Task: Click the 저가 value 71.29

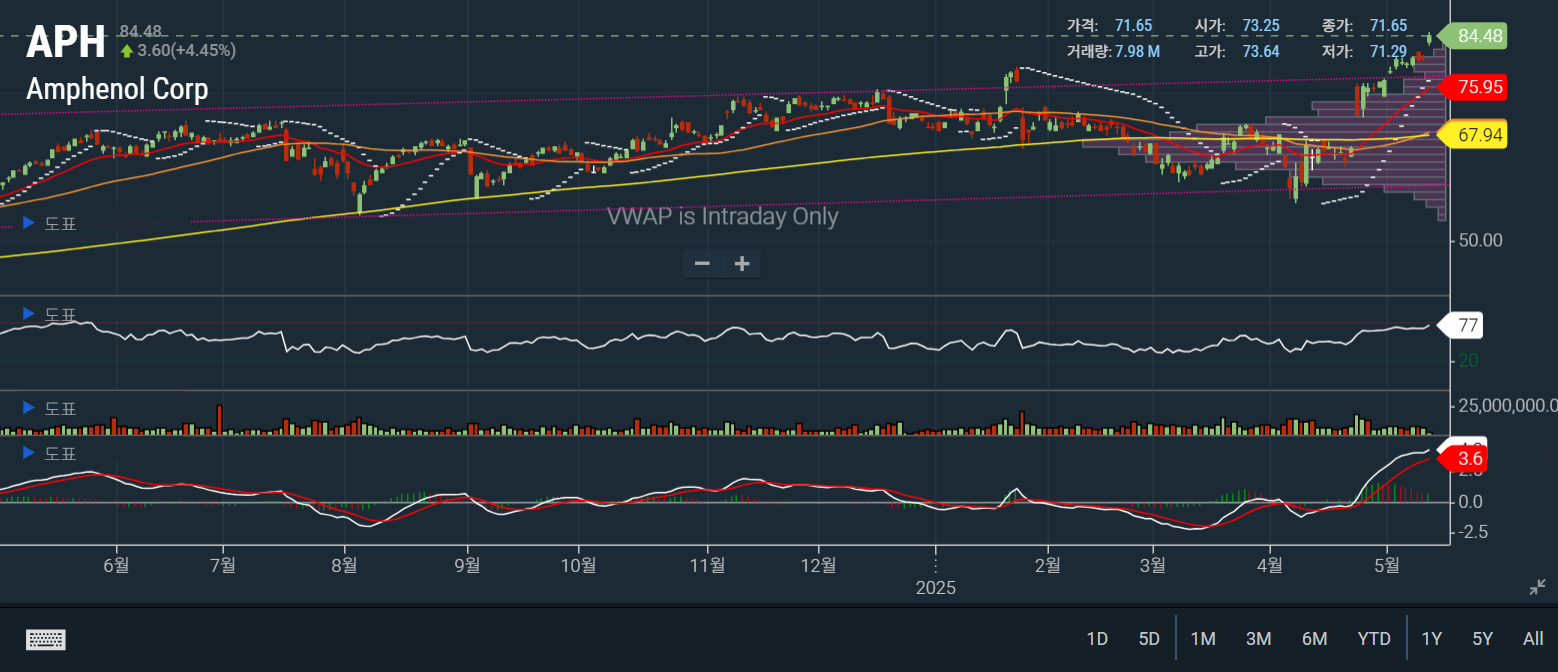Action: point(1388,50)
